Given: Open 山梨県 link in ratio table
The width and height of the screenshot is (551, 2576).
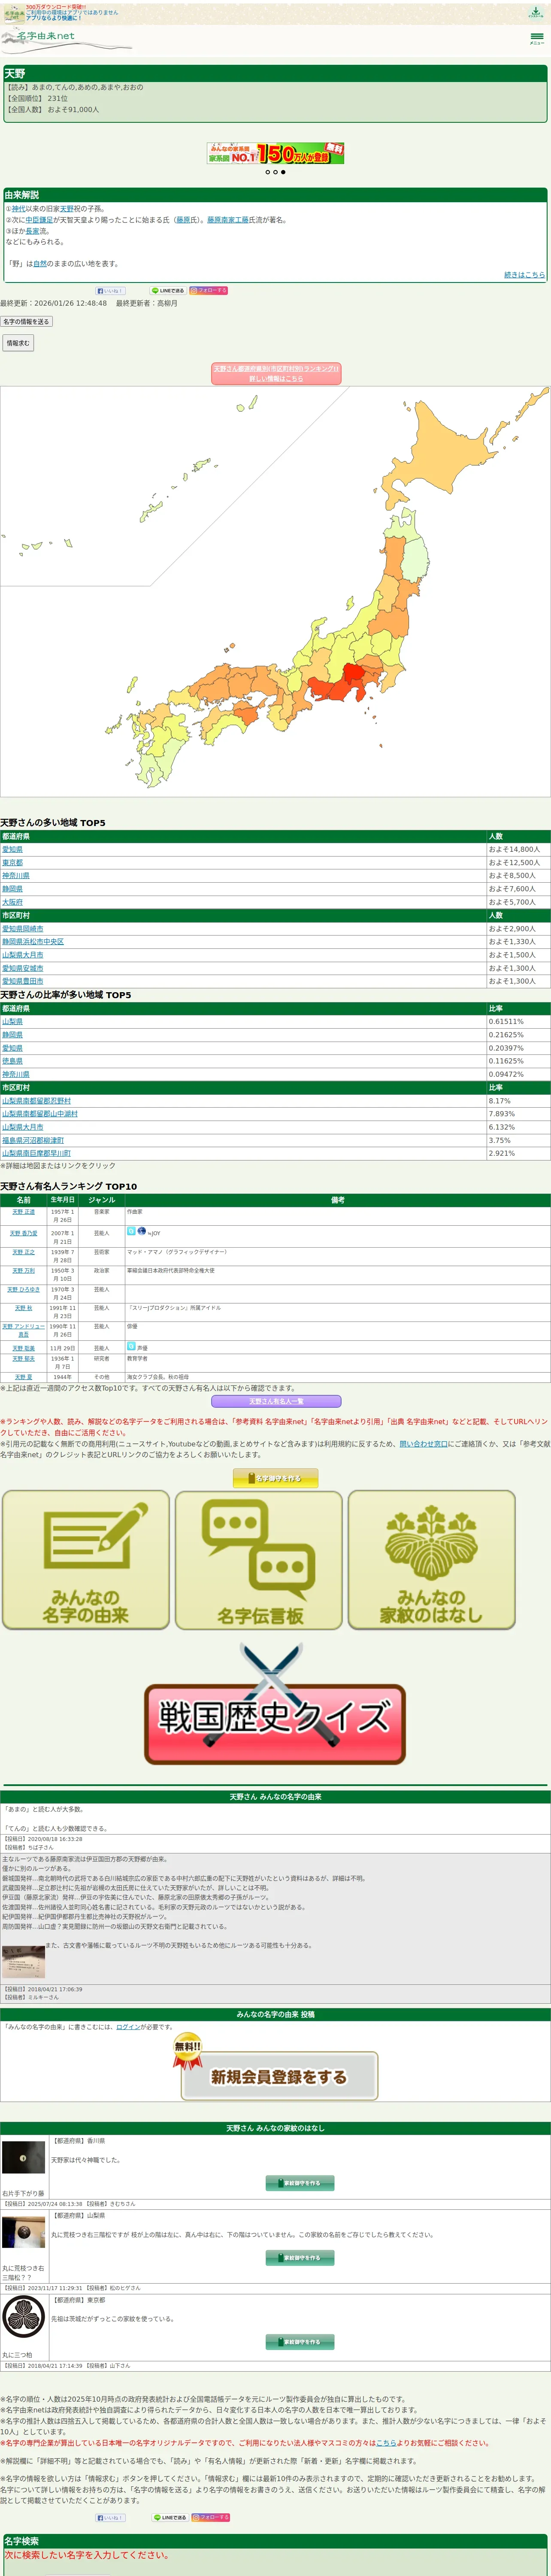Looking at the screenshot, I should tap(12, 1021).
